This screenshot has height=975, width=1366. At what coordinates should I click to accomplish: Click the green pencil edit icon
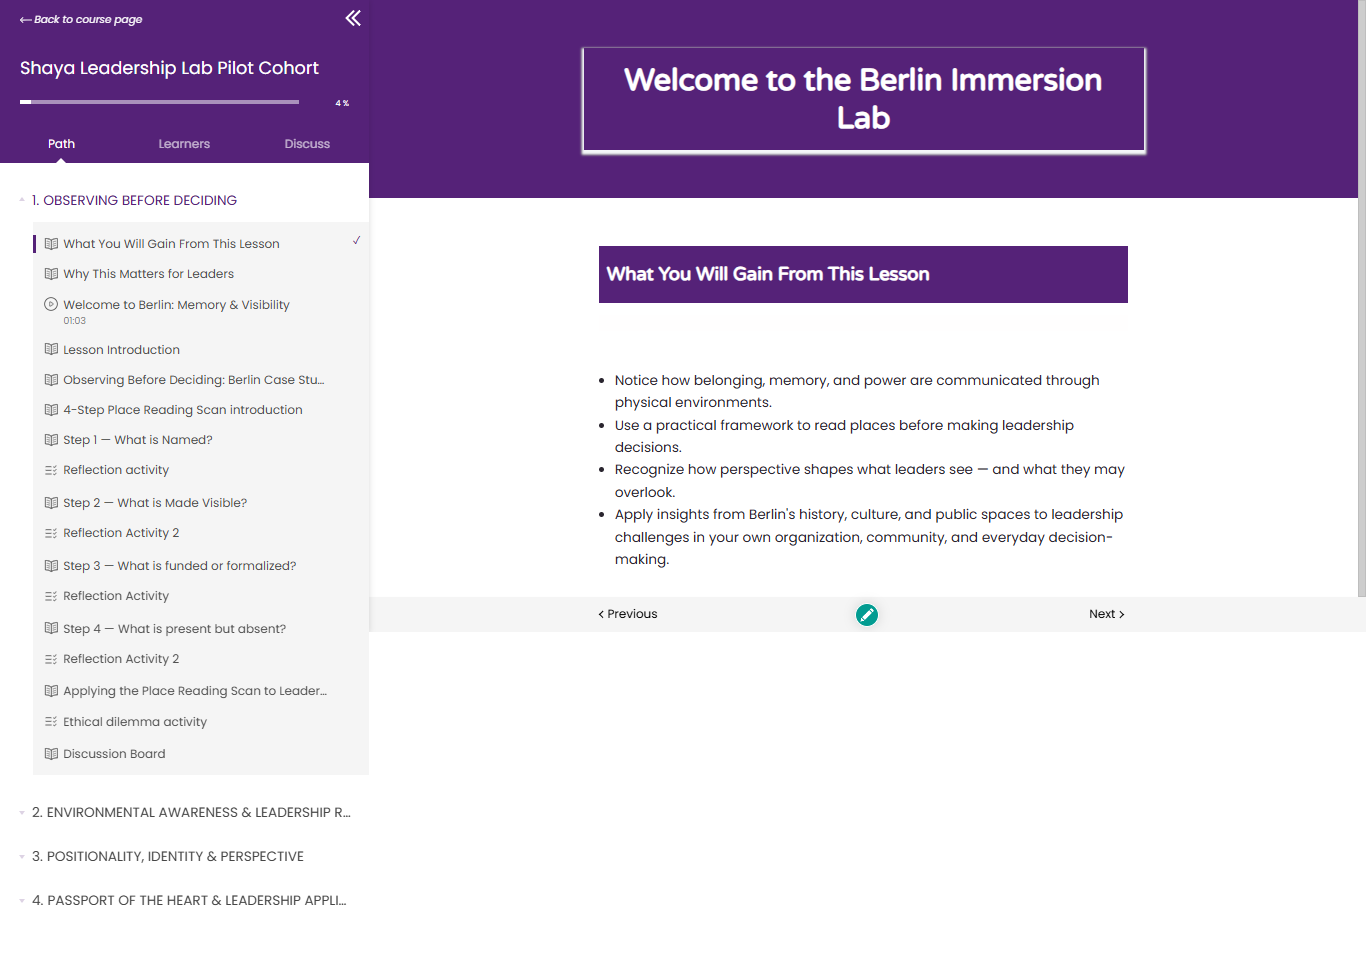tap(867, 615)
